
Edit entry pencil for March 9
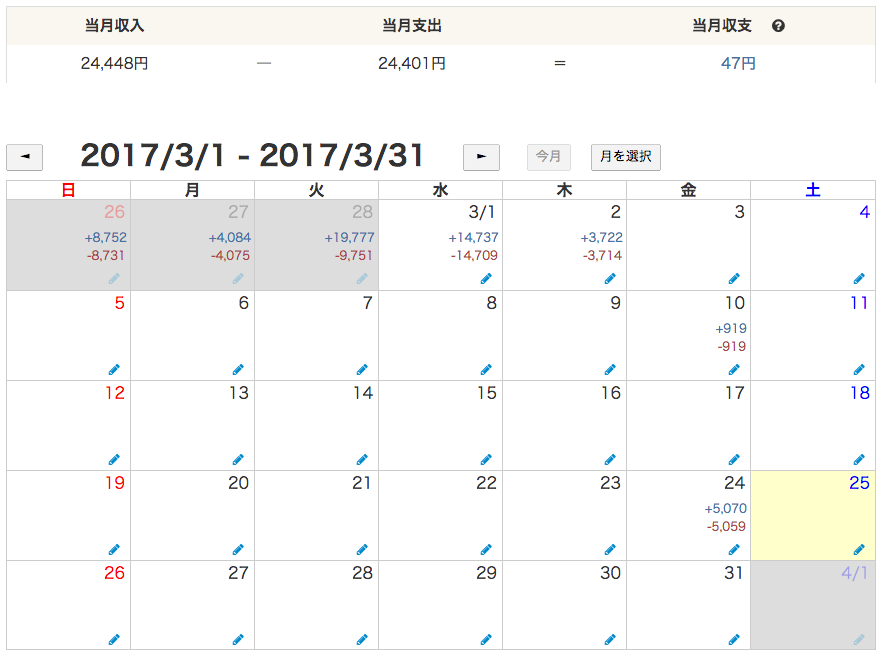tap(610, 370)
